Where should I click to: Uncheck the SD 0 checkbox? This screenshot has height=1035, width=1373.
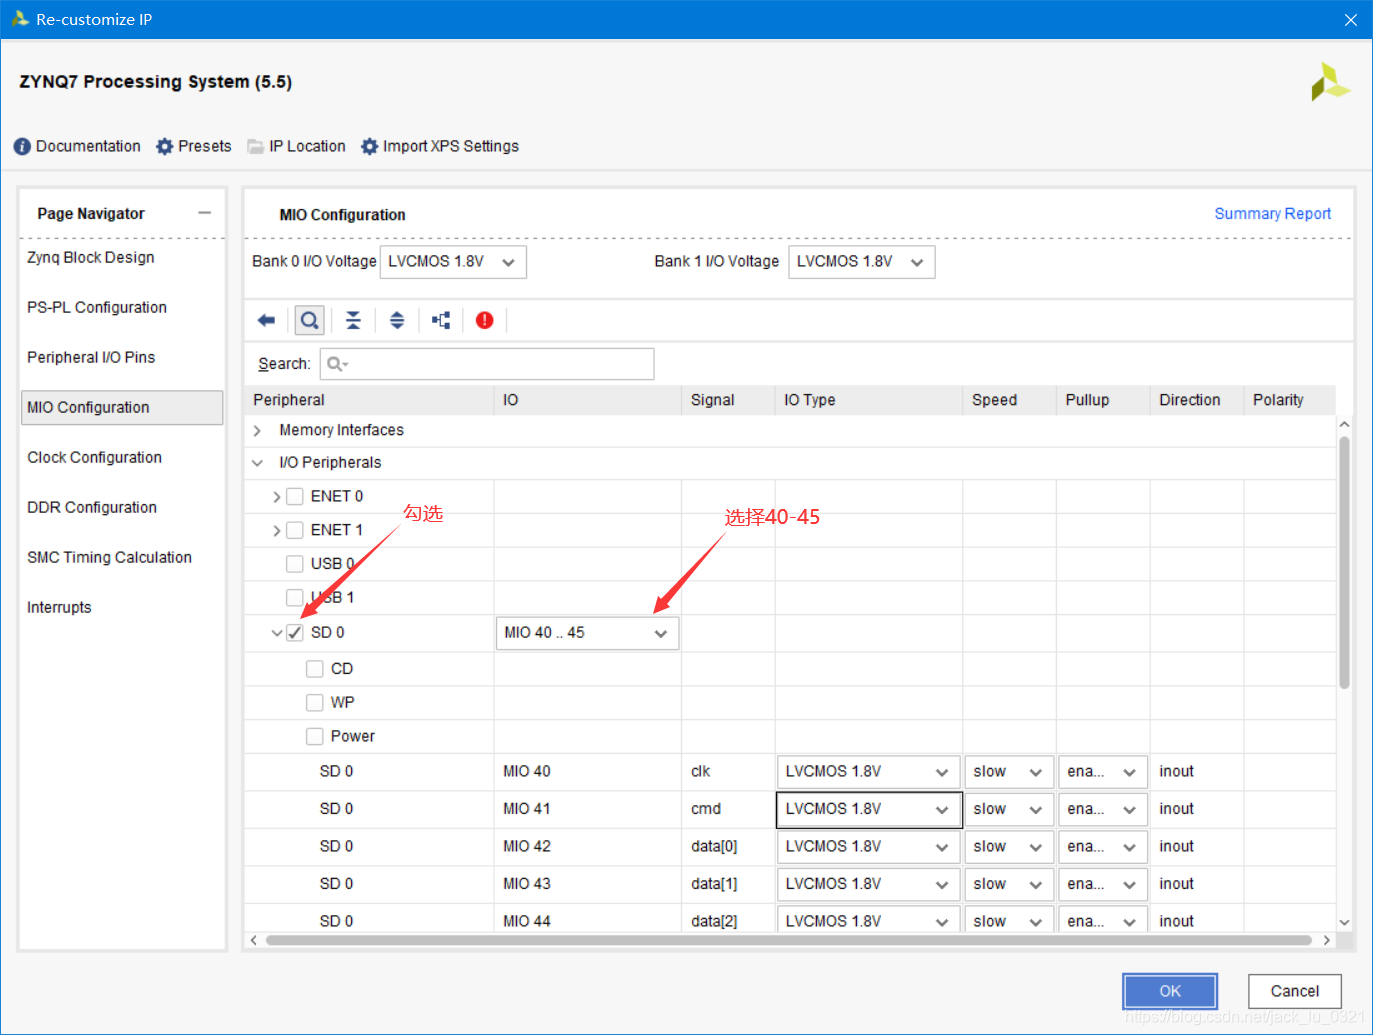coord(295,632)
